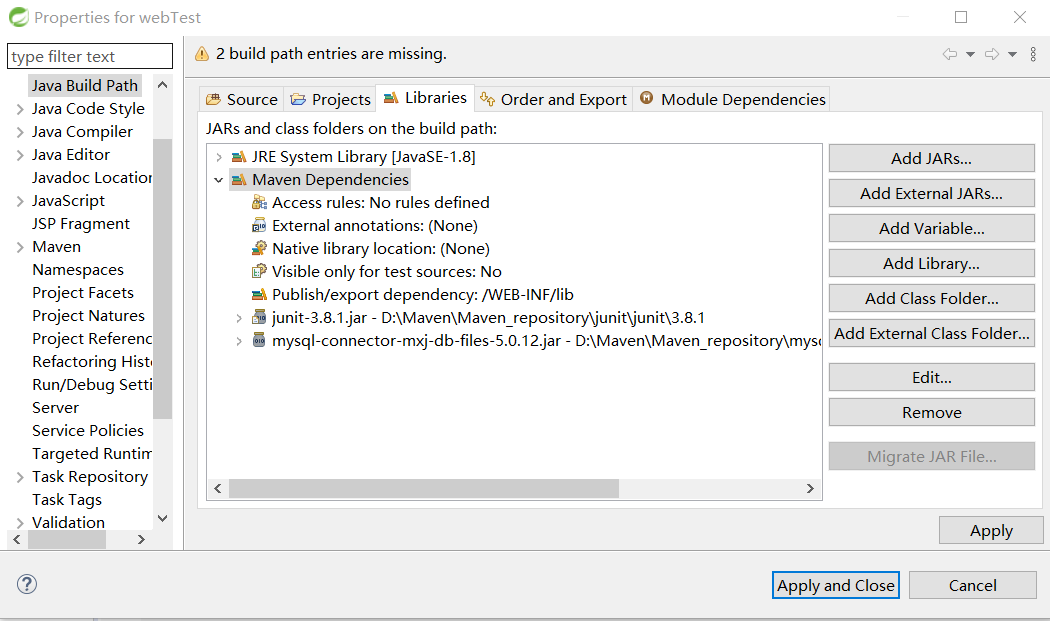
Task: Select Namespaces in the tree
Action: tap(78, 270)
